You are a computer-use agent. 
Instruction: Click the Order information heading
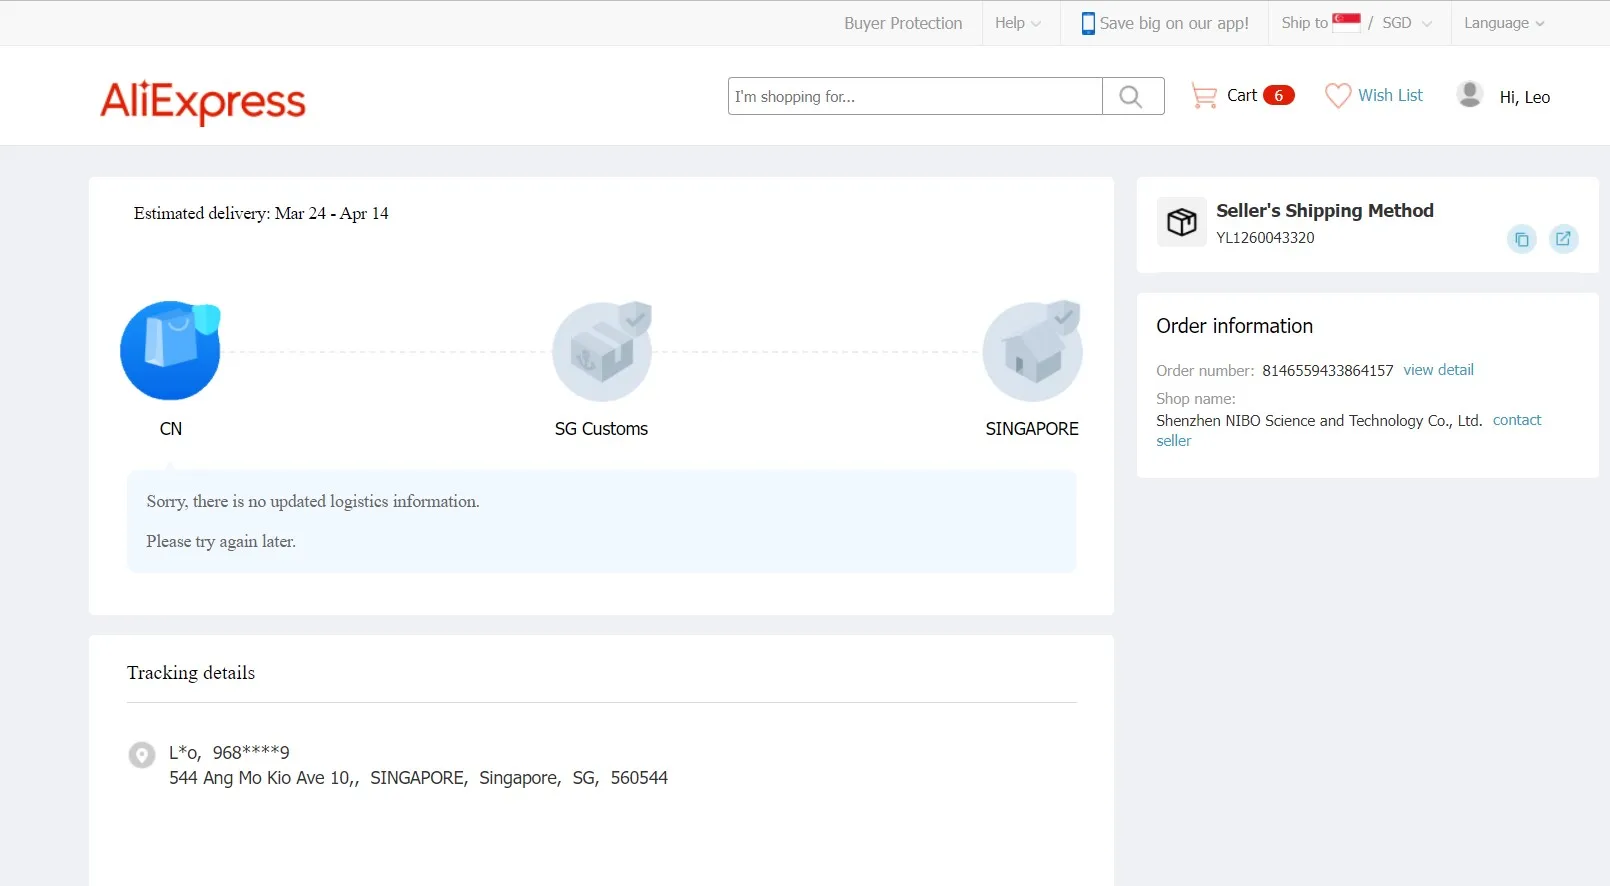click(1234, 326)
